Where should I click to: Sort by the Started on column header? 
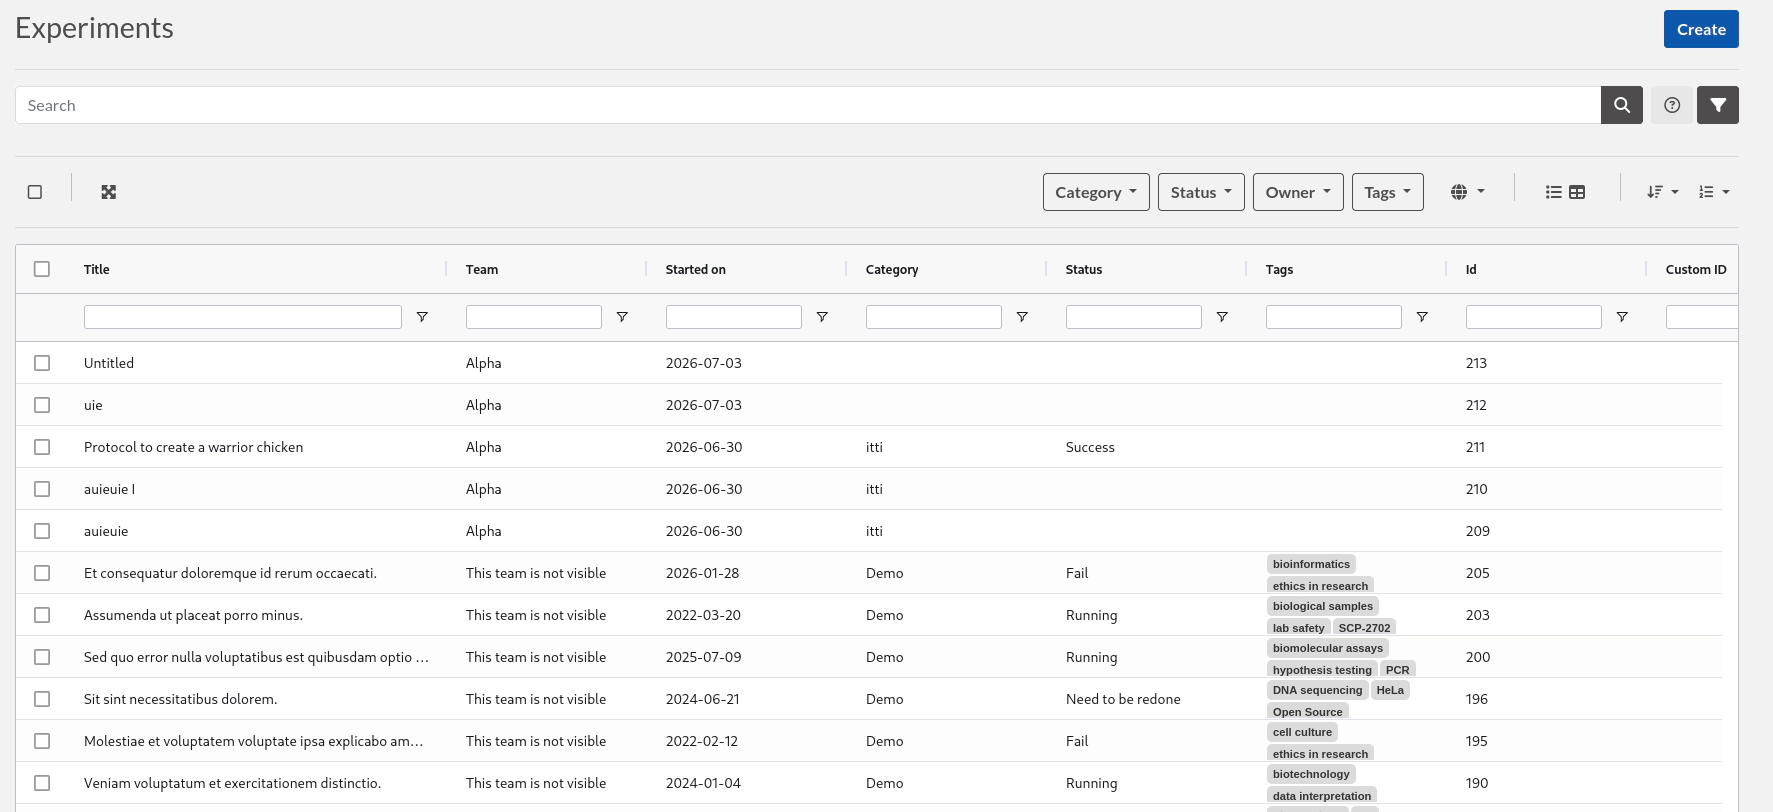696,269
